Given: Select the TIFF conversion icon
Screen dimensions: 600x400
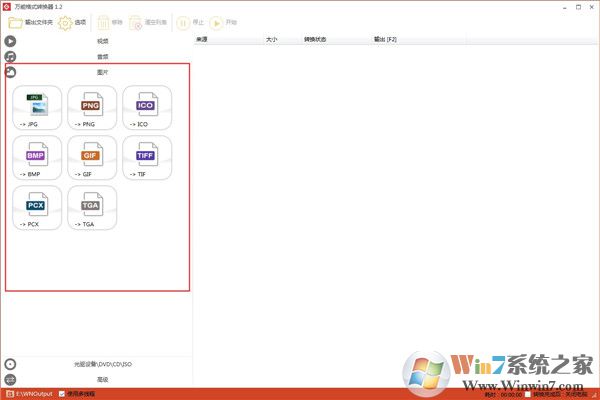Looking at the screenshot, I should coord(147,158).
